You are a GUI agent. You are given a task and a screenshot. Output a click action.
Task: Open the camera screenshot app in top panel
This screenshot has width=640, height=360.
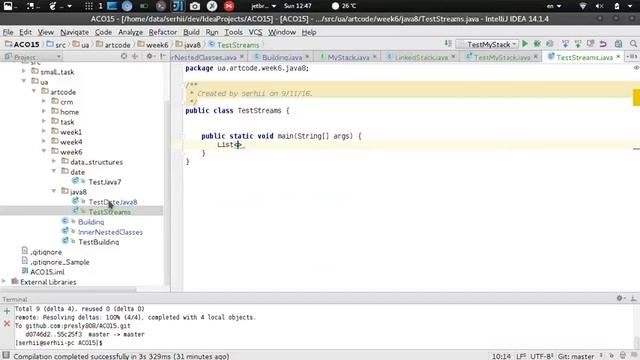point(195,6)
